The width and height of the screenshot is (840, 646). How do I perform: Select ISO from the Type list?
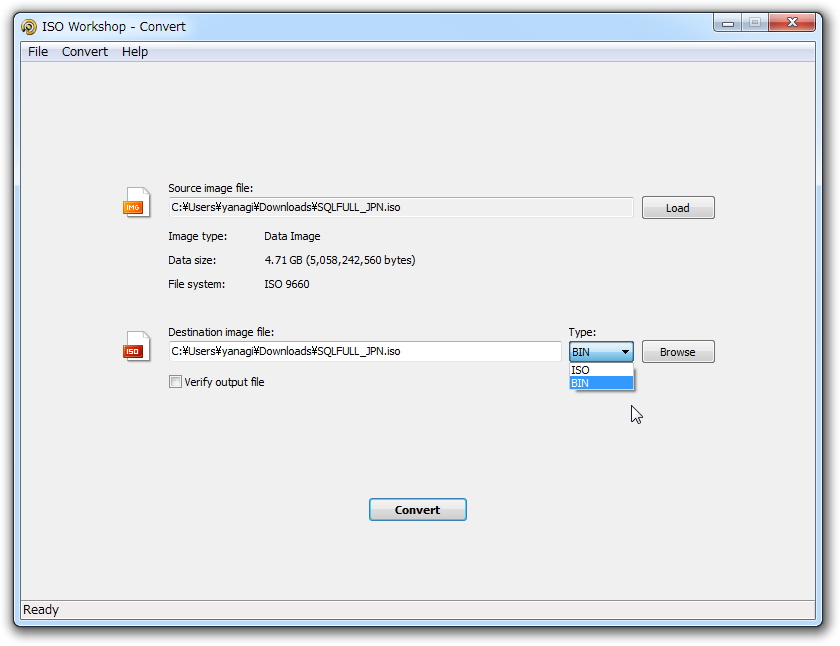coord(601,370)
